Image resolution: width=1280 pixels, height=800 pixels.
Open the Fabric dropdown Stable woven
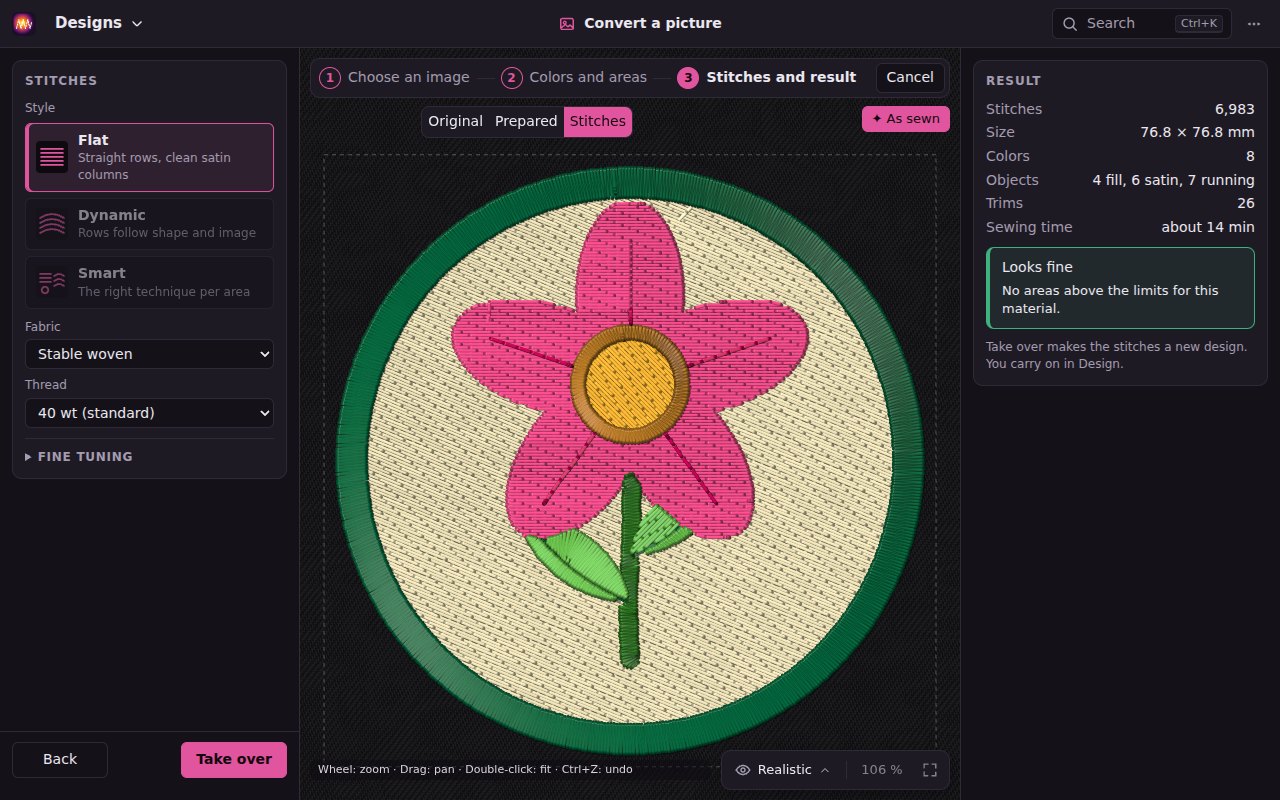point(149,354)
